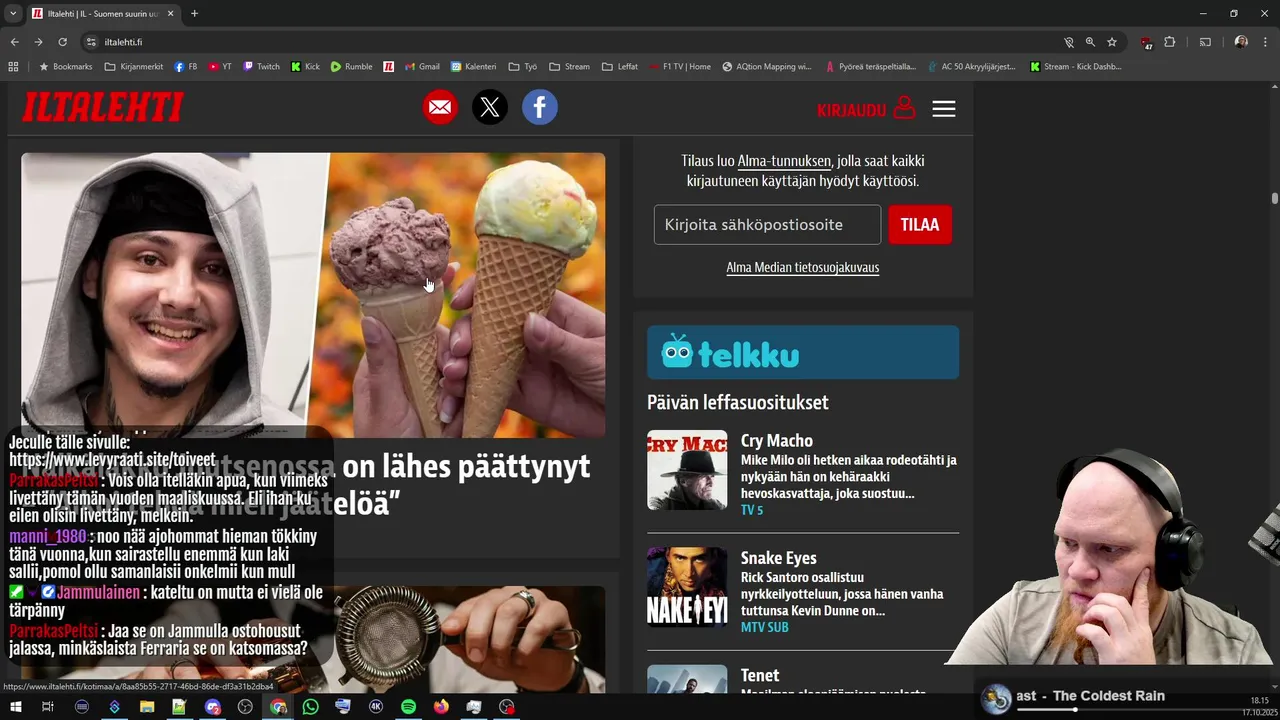Open the ad blocker extension icon with badge
1280x720 pixels.
point(1146,42)
